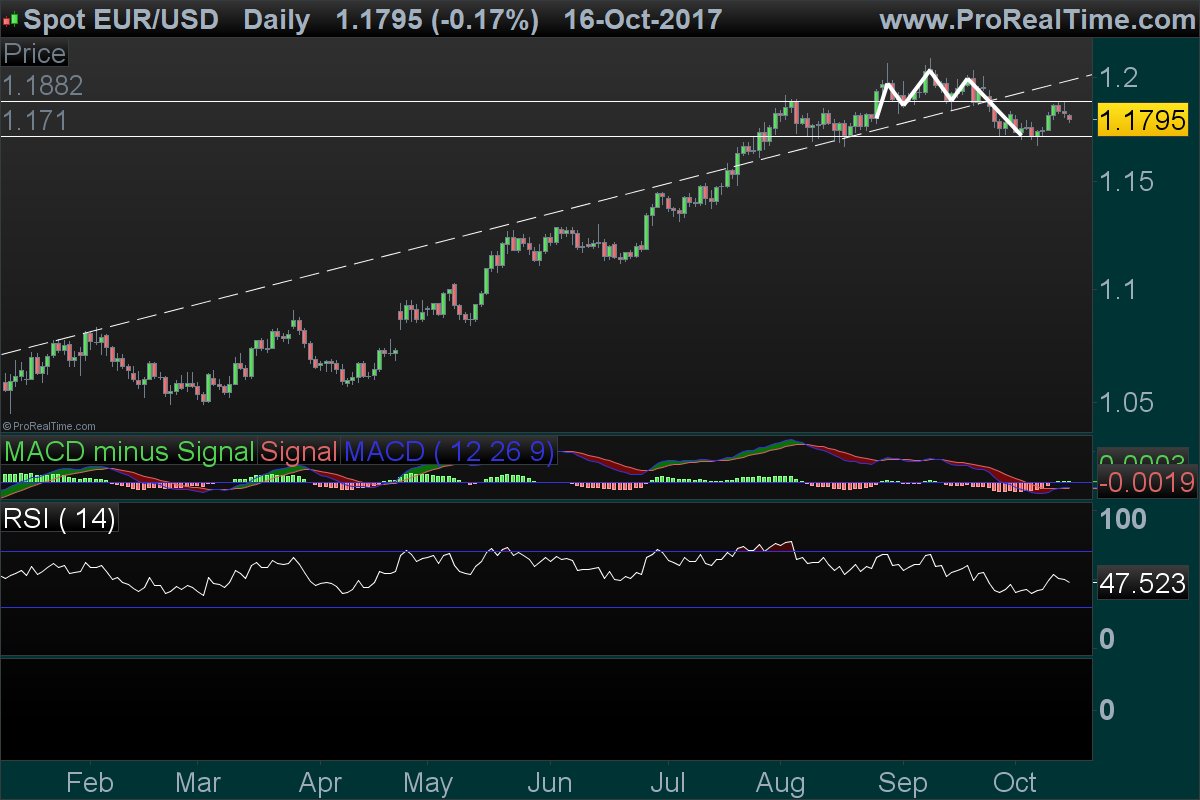1200x800 pixels.
Task: Select the red Signal legend label
Action: pyautogui.click(x=299, y=451)
